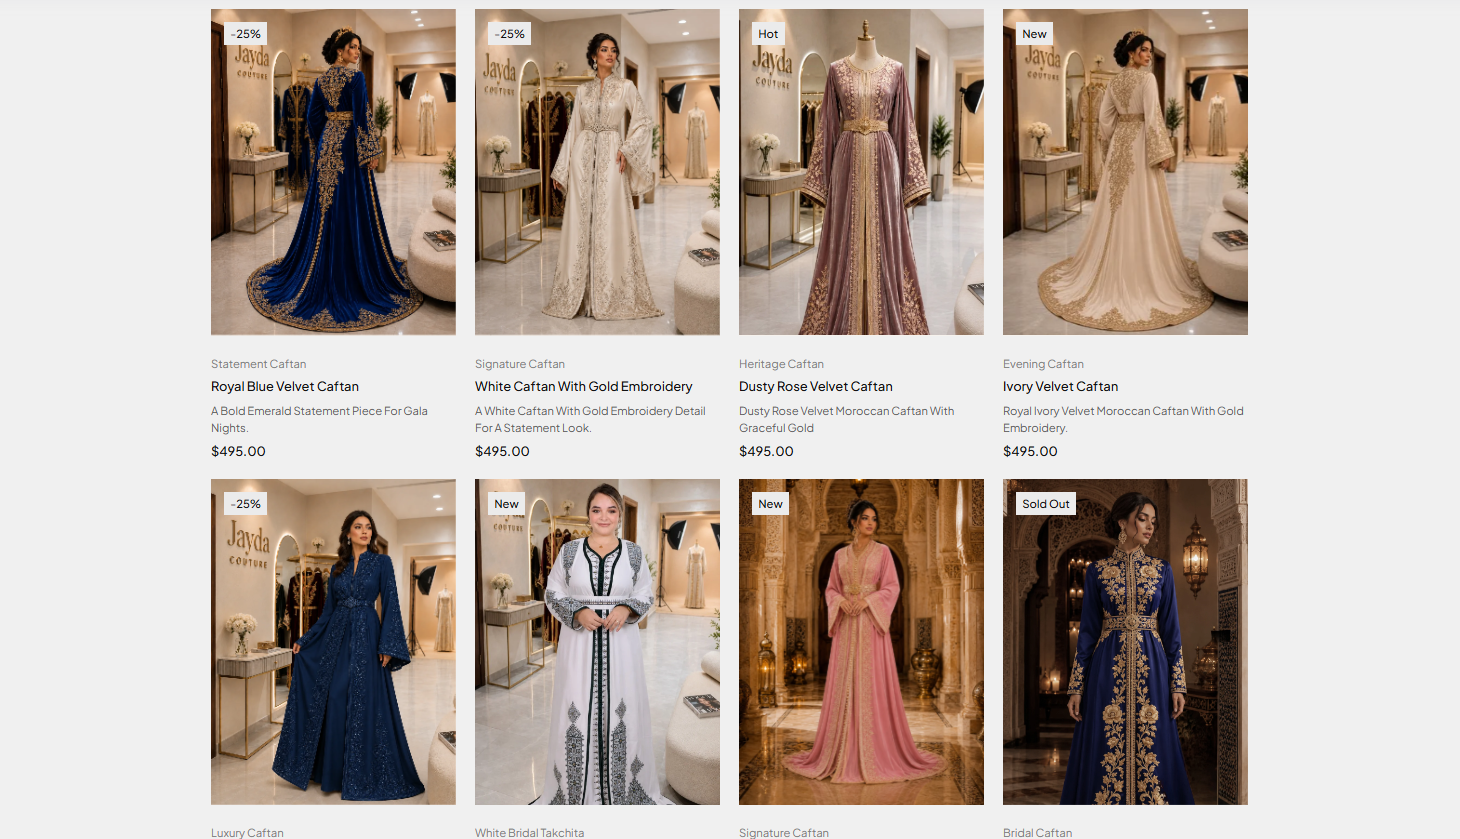Click the -25% badge on navy Luxury Caftan
Screen dimensions: 1460x839
point(246,504)
